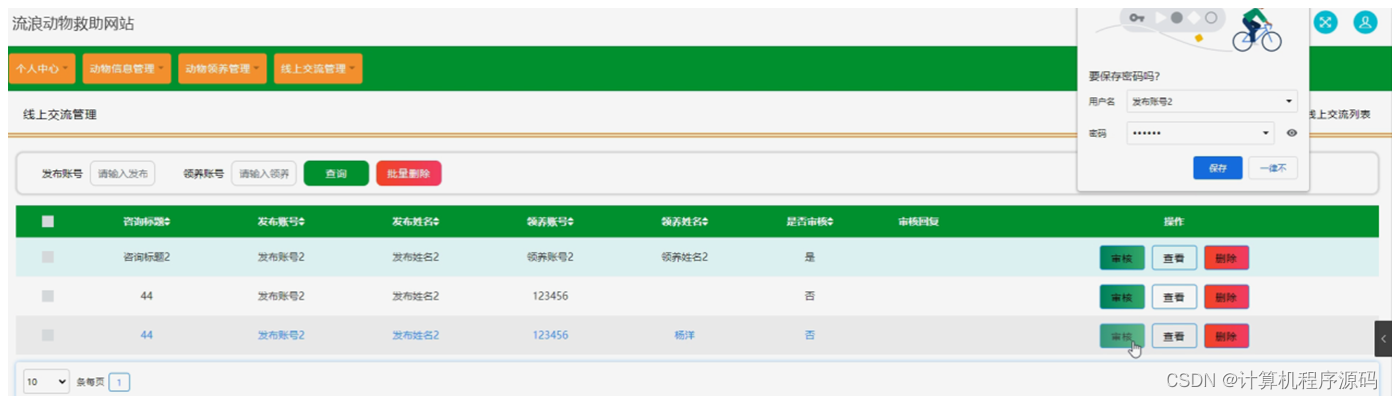This screenshot has height=399, width=1392.
Task: Click 删除 for the 咨询标题2 row
Action: pyautogui.click(x=1227, y=258)
